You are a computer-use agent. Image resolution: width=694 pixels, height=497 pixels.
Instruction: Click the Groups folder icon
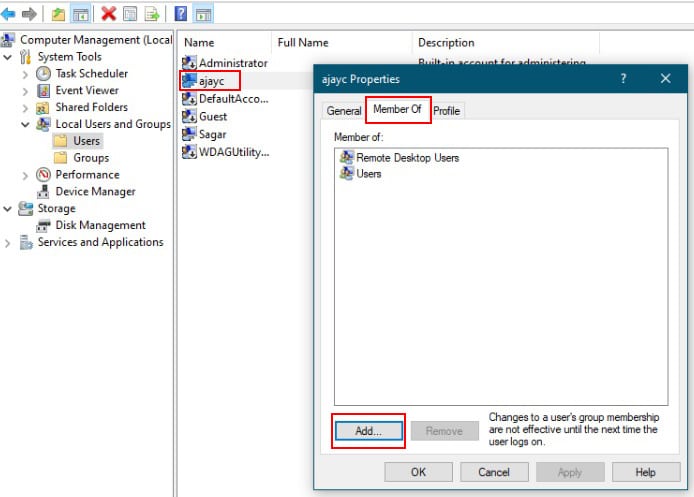pos(60,158)
